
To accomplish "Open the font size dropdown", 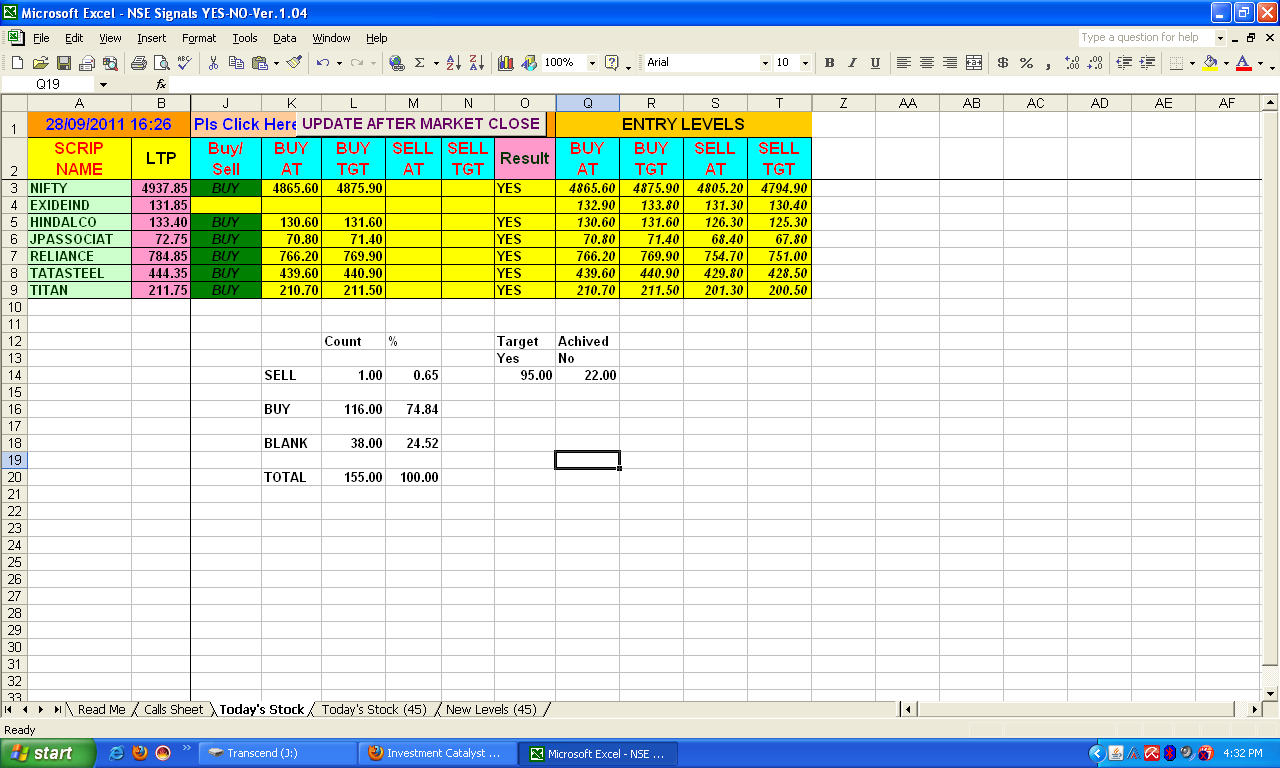I will click(807, 63).
